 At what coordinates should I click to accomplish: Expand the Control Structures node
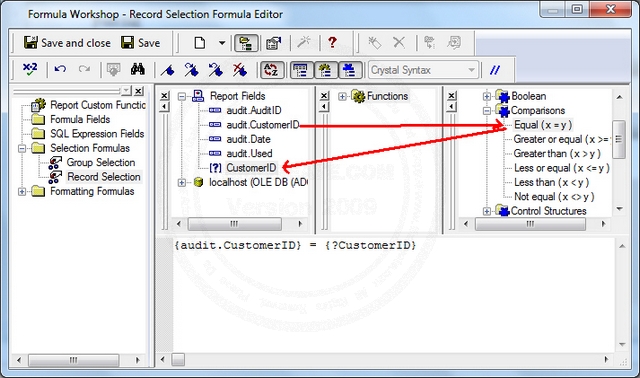pos(486,211)
